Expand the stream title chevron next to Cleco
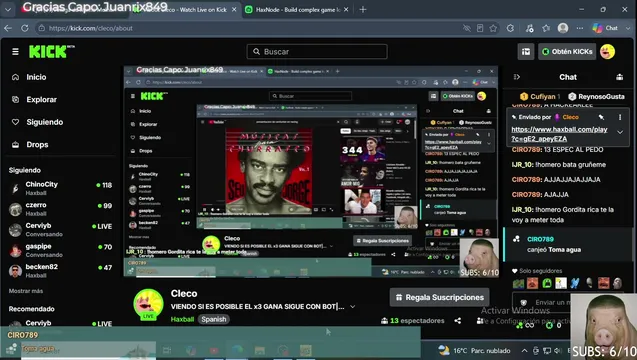This screenshot has width=637, height=360. (x=353, y=307)
